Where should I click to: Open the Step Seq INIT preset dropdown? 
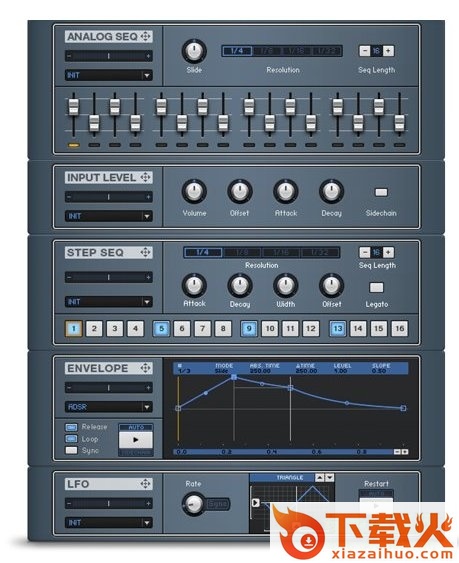(x=108, y=301)
